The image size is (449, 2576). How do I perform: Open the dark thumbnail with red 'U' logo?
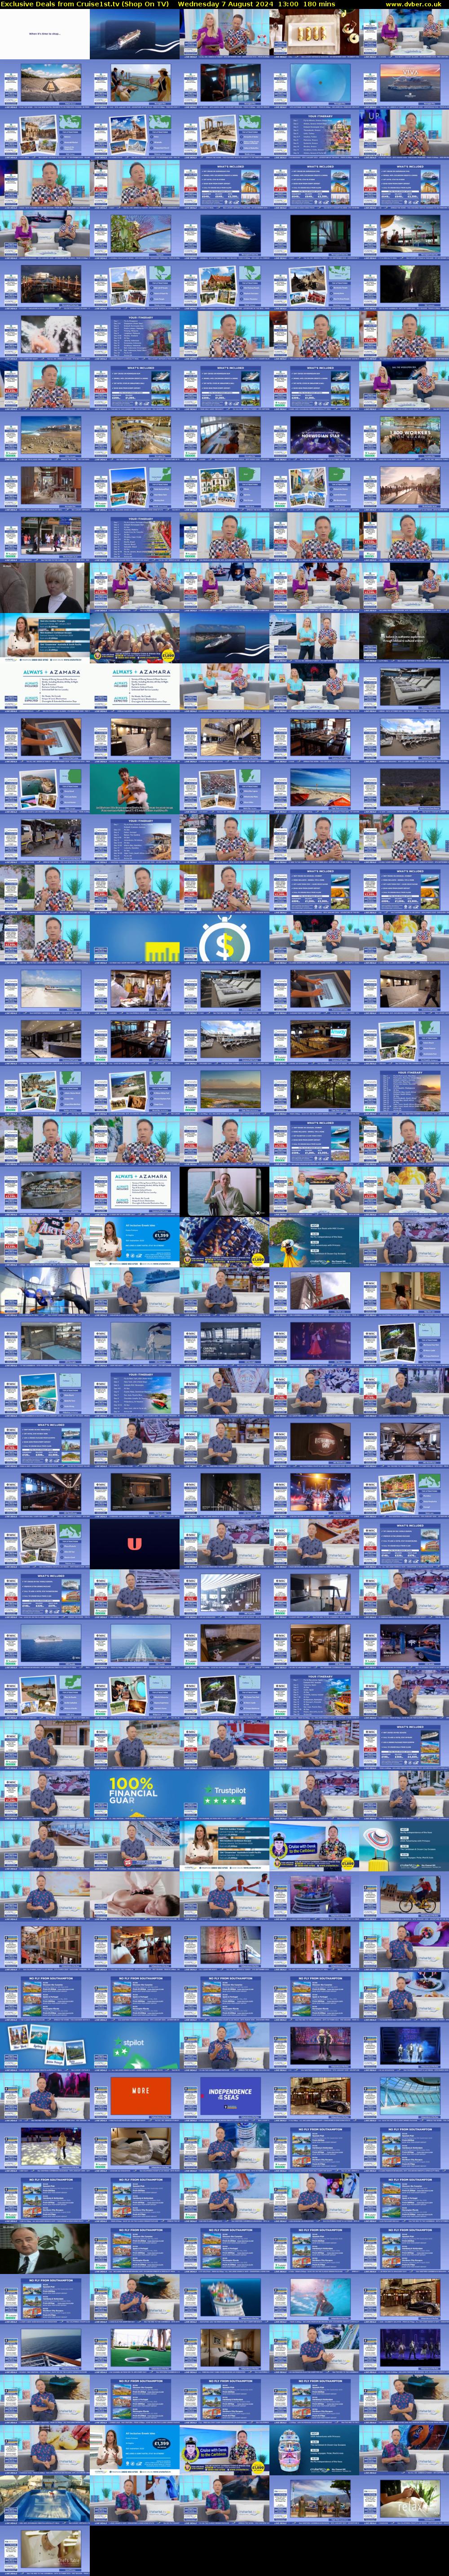tap(135, 1543)
